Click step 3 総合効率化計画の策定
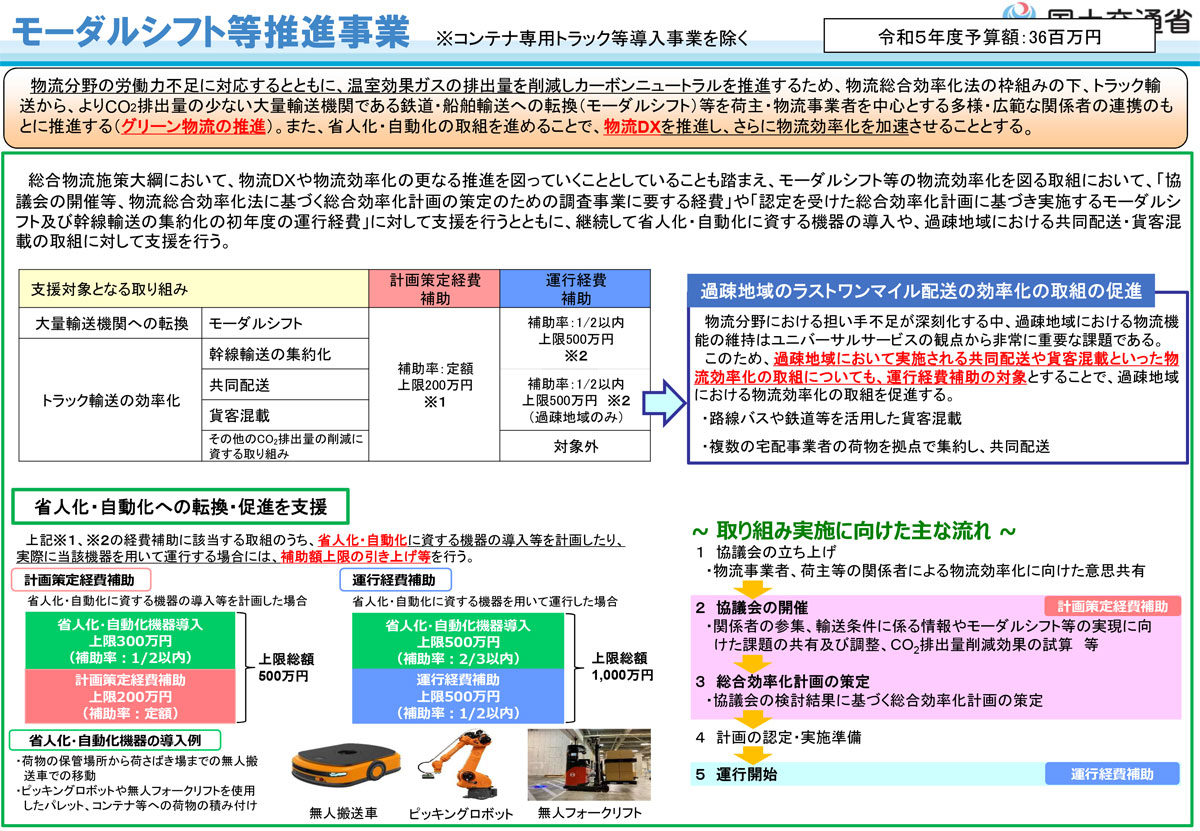Viewport: 1200px width, 831px height. click(781, 680)
